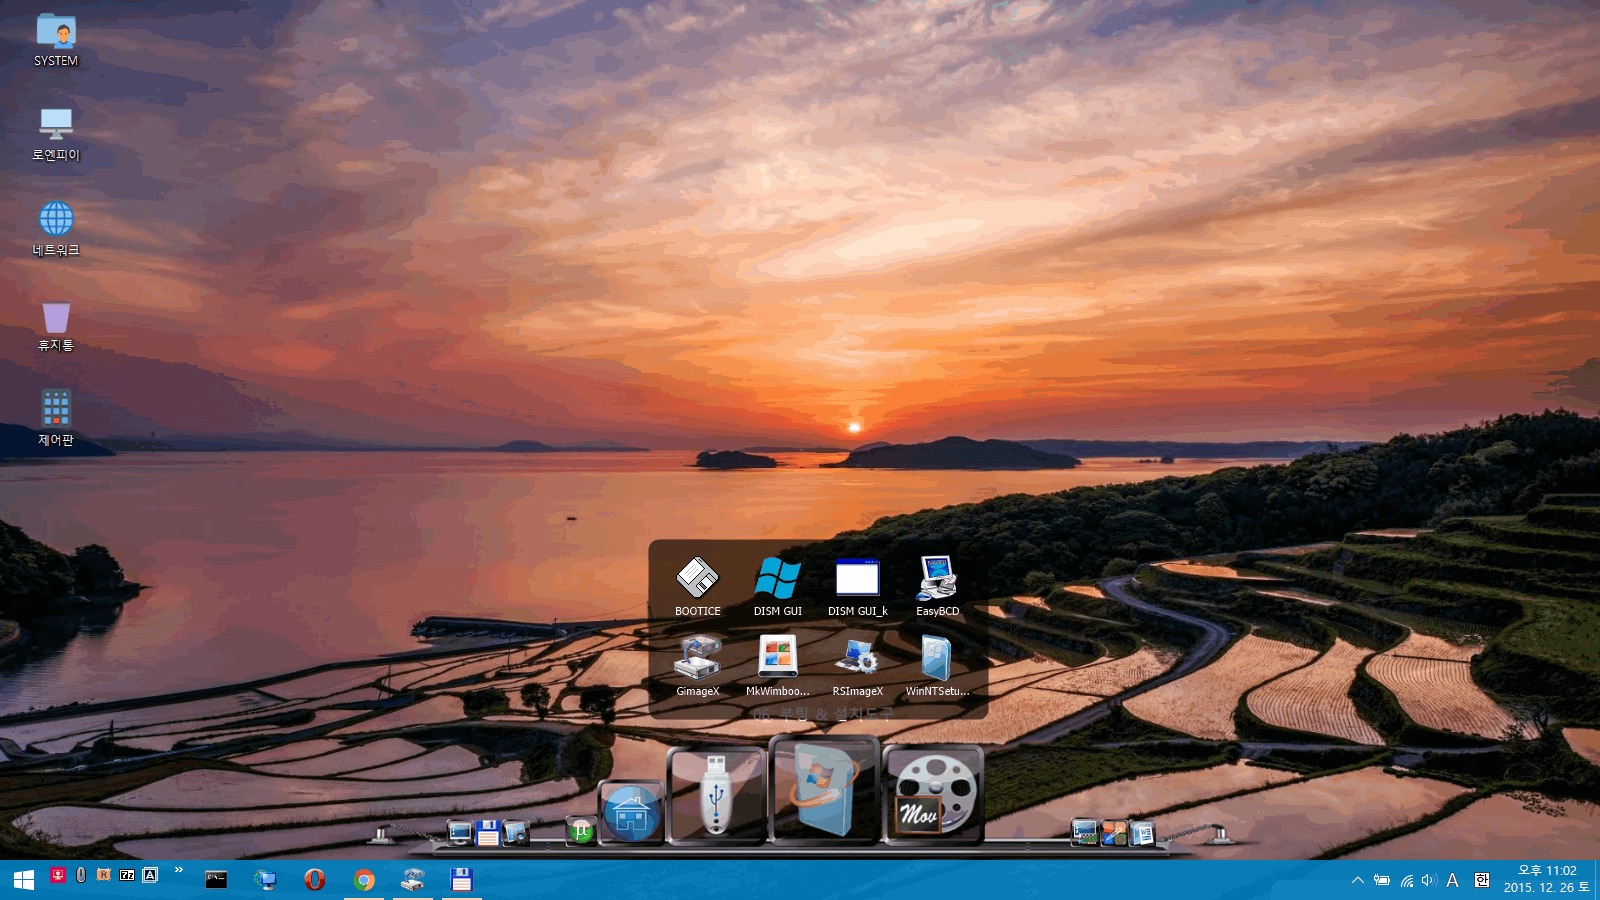Click the paint brush dock icon
Image resolution: width=1600 pixels, height=900 pixels.
[x=1114, y=832]
